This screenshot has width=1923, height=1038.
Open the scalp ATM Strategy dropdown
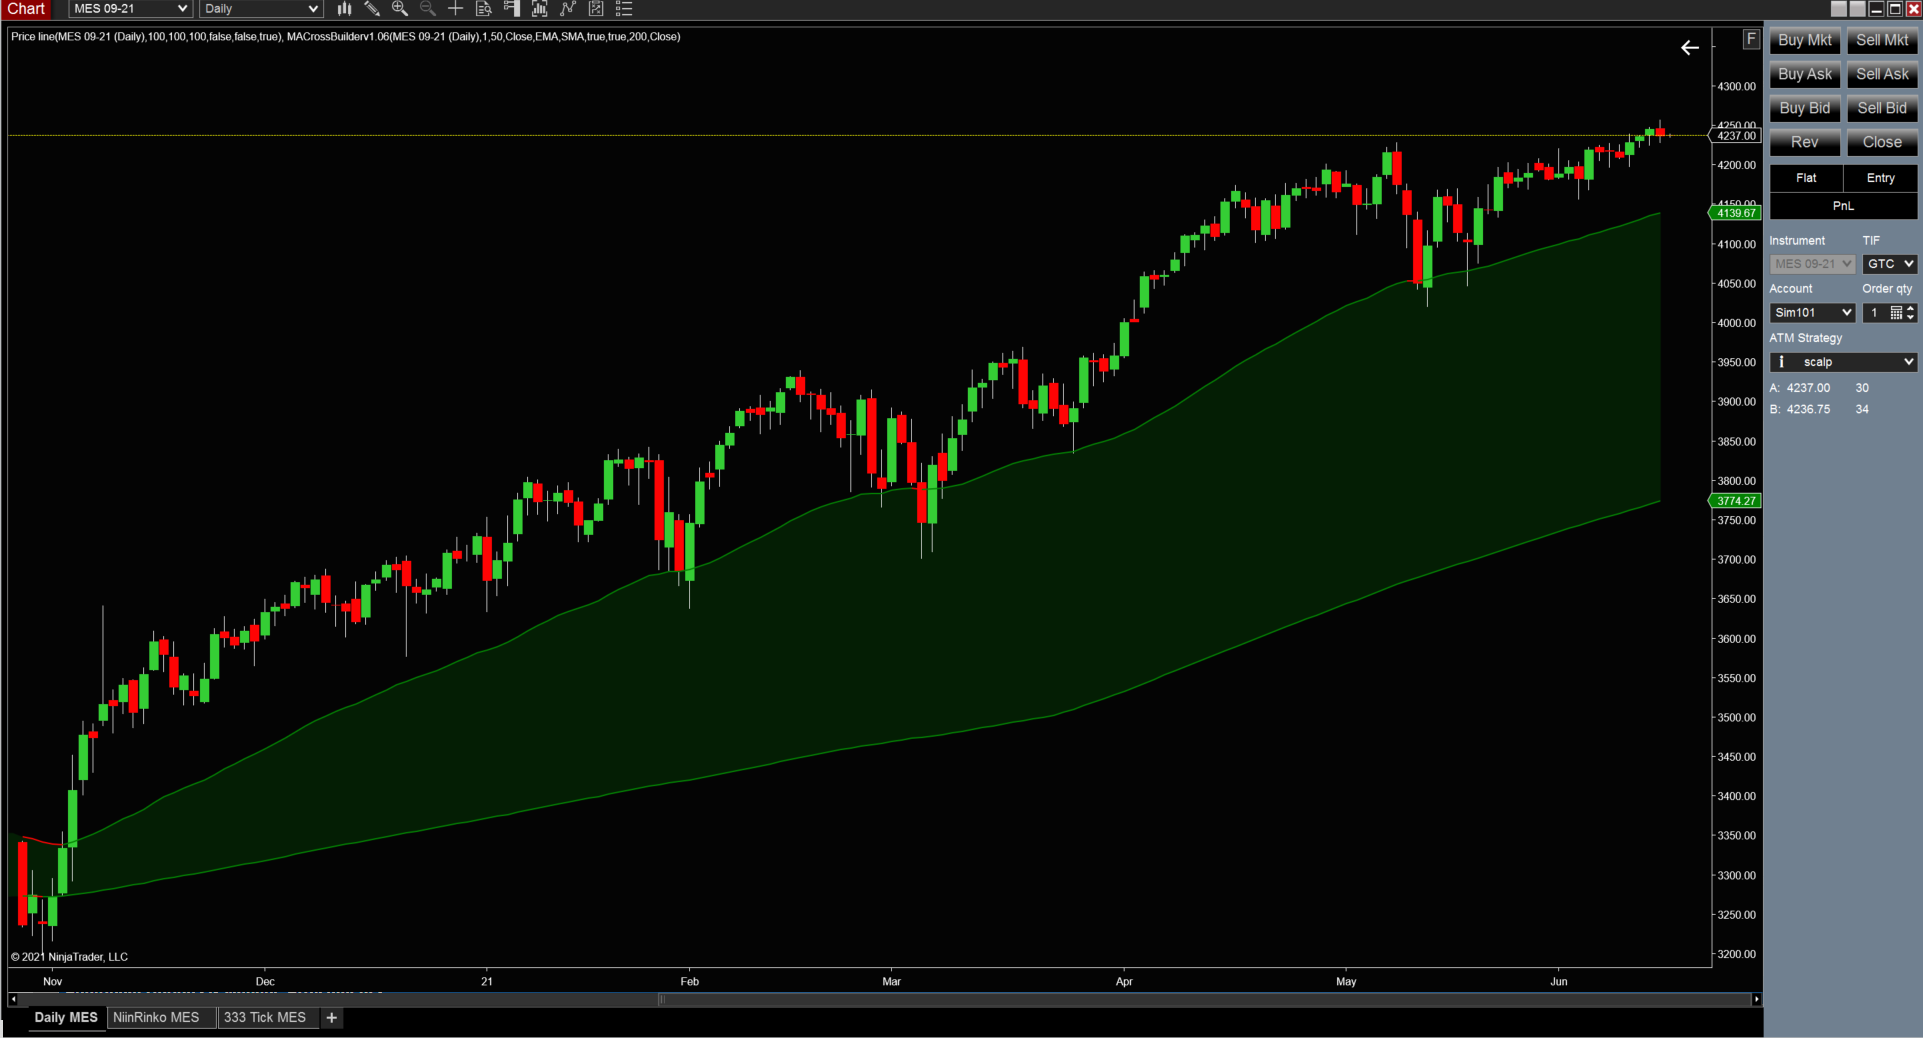(x=1843, y=362)
